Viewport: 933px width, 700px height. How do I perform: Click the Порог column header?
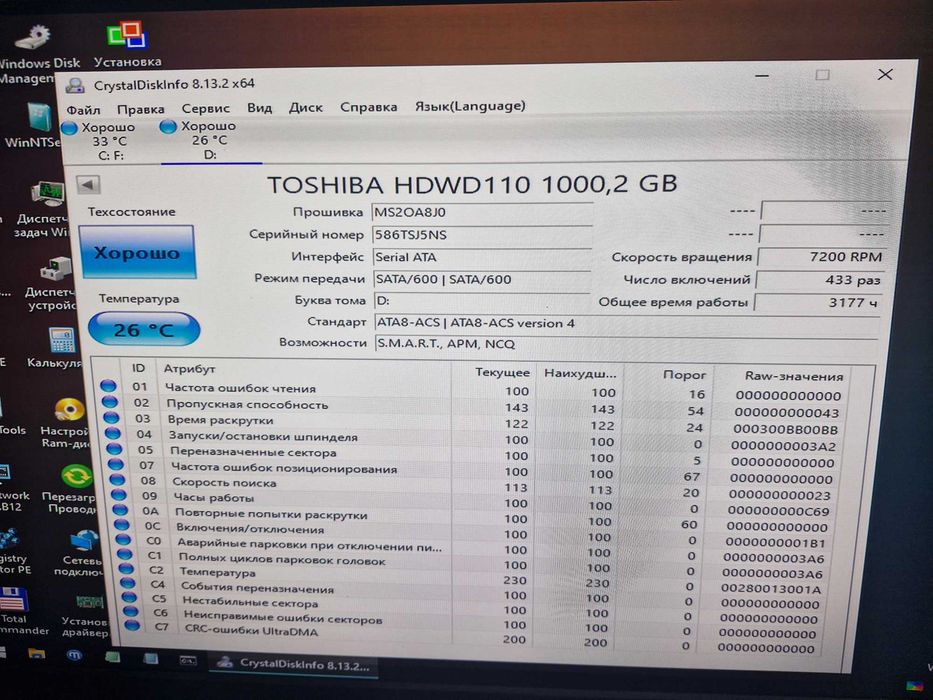(x=684, y=375)
